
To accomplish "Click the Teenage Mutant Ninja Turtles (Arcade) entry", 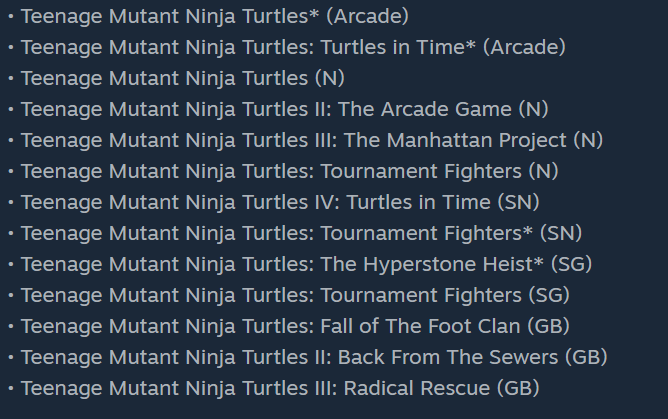I will (214, 16).
